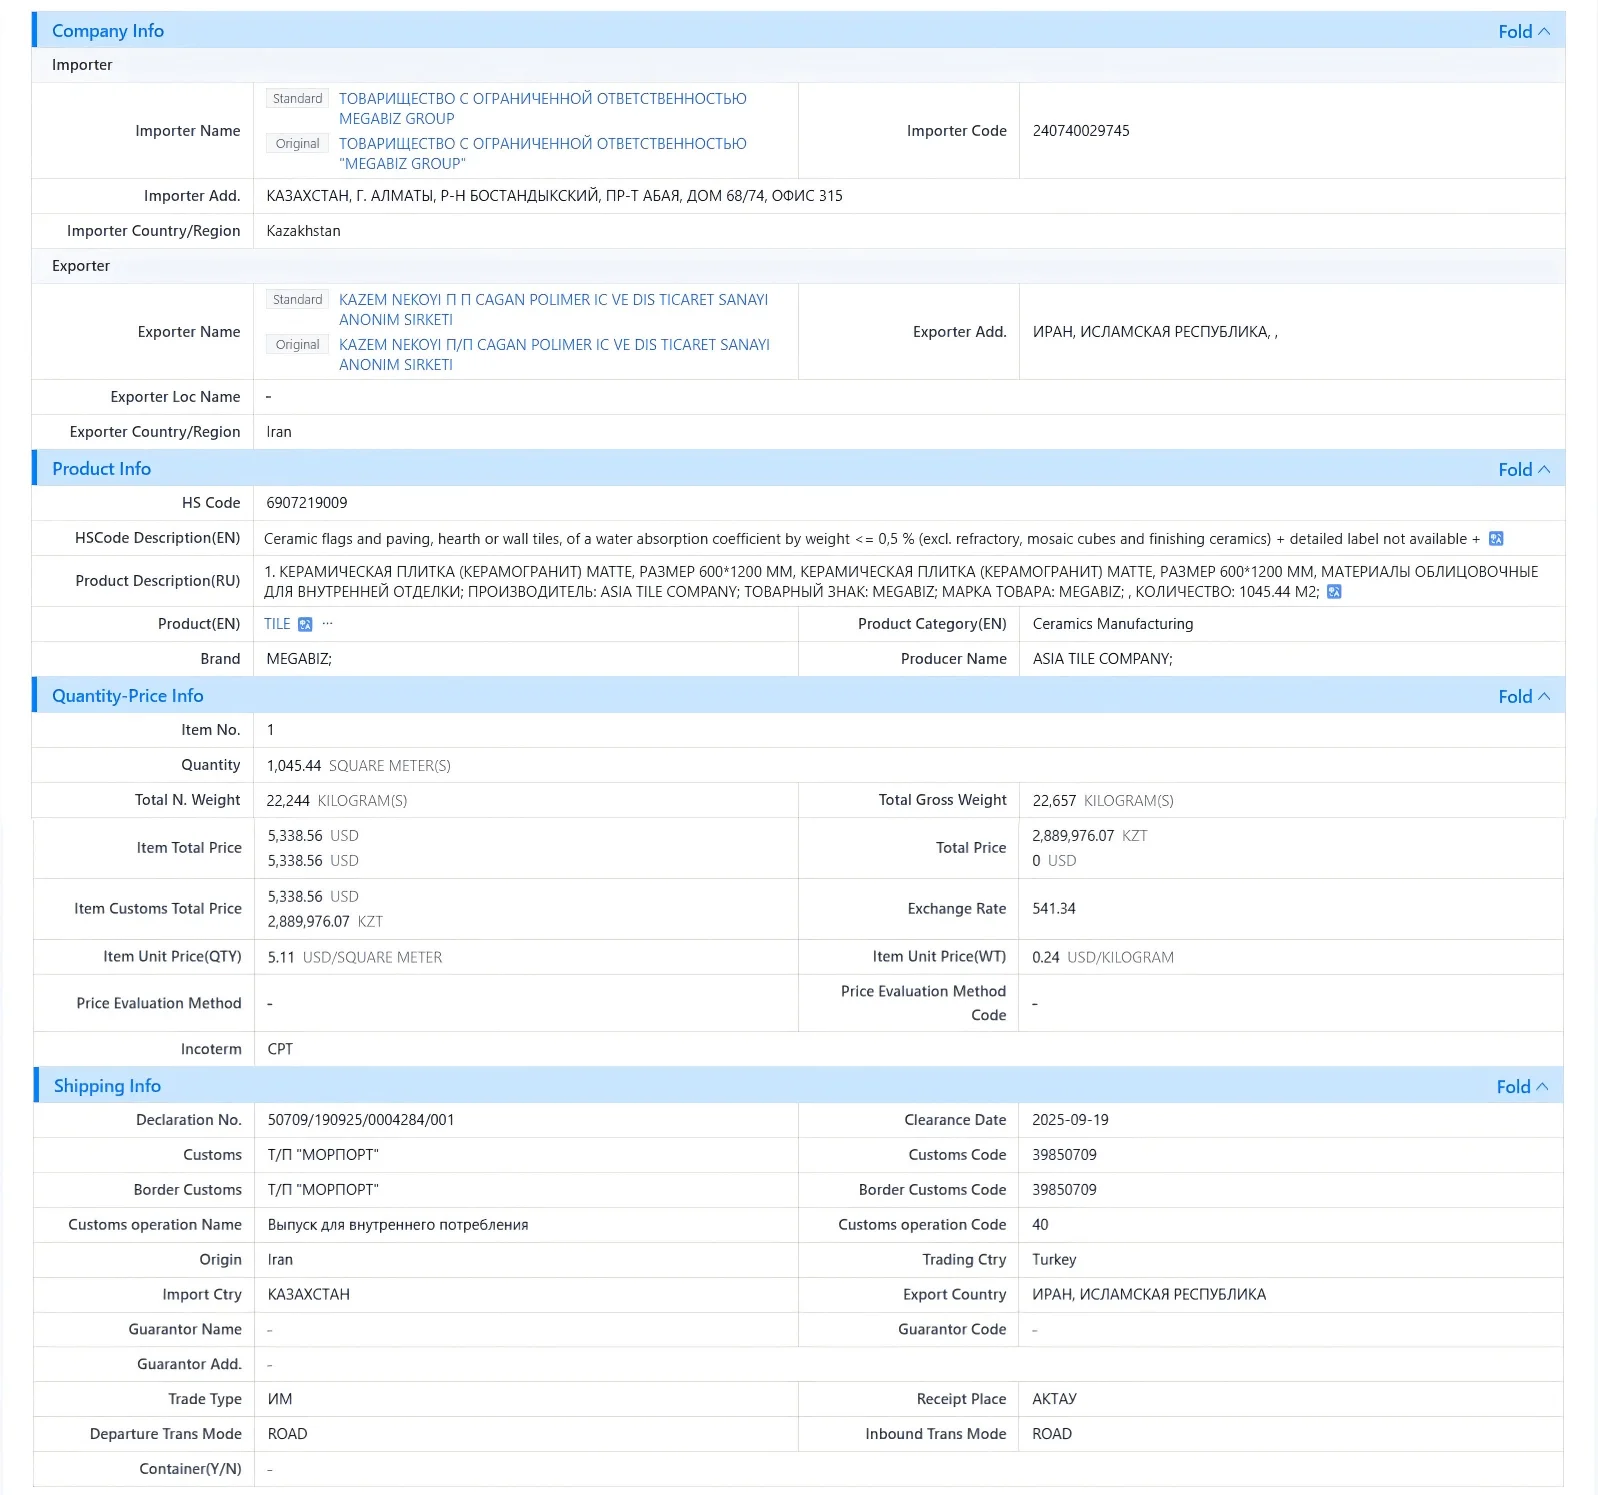This screenshot has height=1495, width=1598.
Task: Open standard importer name MEGABIZ GROUP link
Action: click(x=542, y=109)
